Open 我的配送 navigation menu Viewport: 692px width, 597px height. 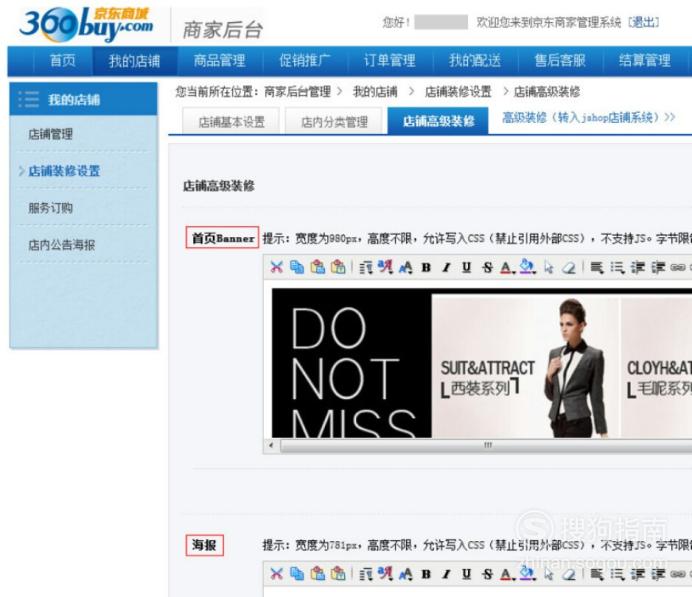click(475, 60)
